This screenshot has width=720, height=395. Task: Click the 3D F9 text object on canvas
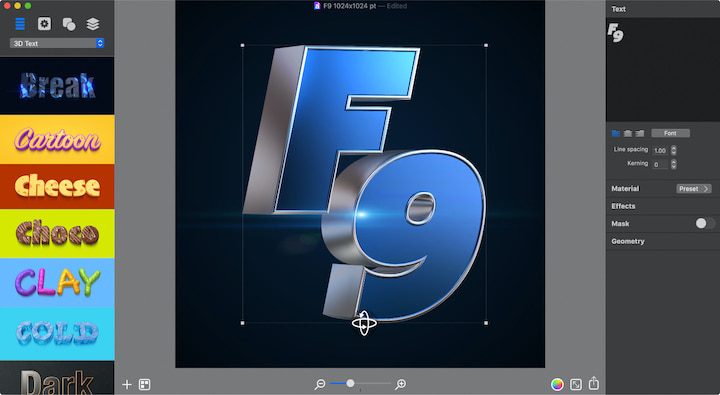coord(364,184)
